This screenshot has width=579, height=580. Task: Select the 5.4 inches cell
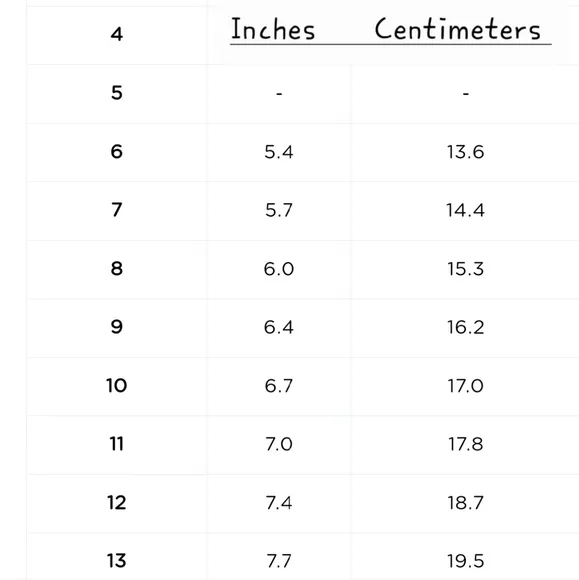point(279,152)
